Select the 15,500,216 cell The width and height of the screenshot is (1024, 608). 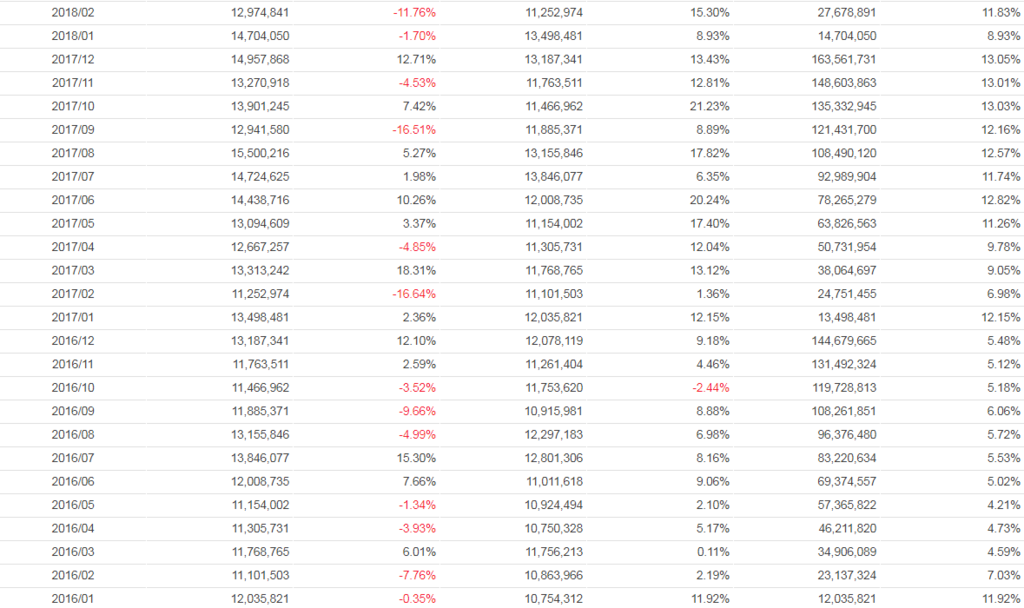(x=259, y=153)
